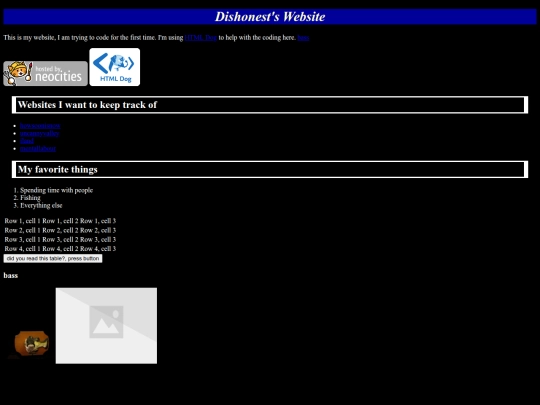Follow the HTML Dog text link in intro

pos(201,38)
